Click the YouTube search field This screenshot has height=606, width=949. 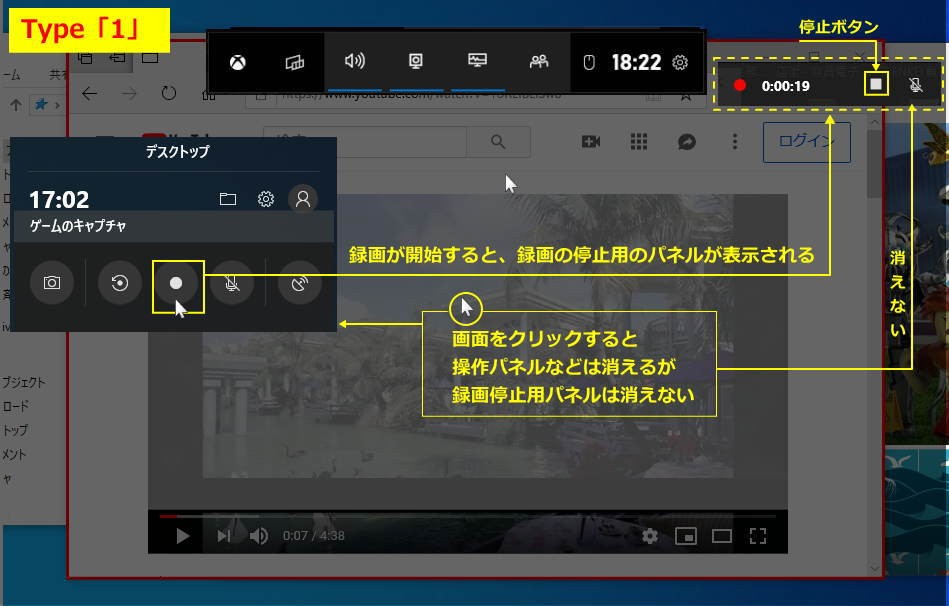coord(365,142)
